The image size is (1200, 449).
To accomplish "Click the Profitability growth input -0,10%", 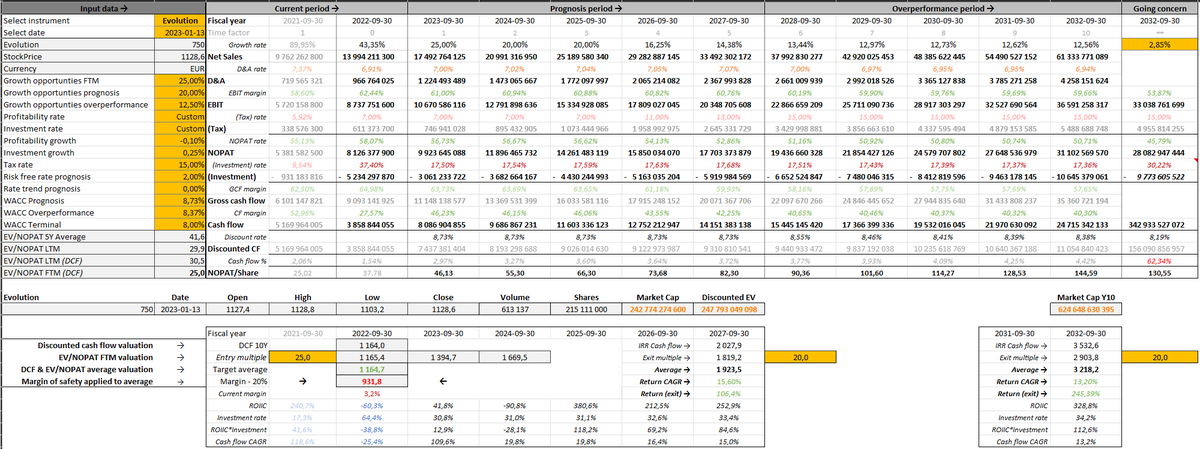I will point(181,141).
